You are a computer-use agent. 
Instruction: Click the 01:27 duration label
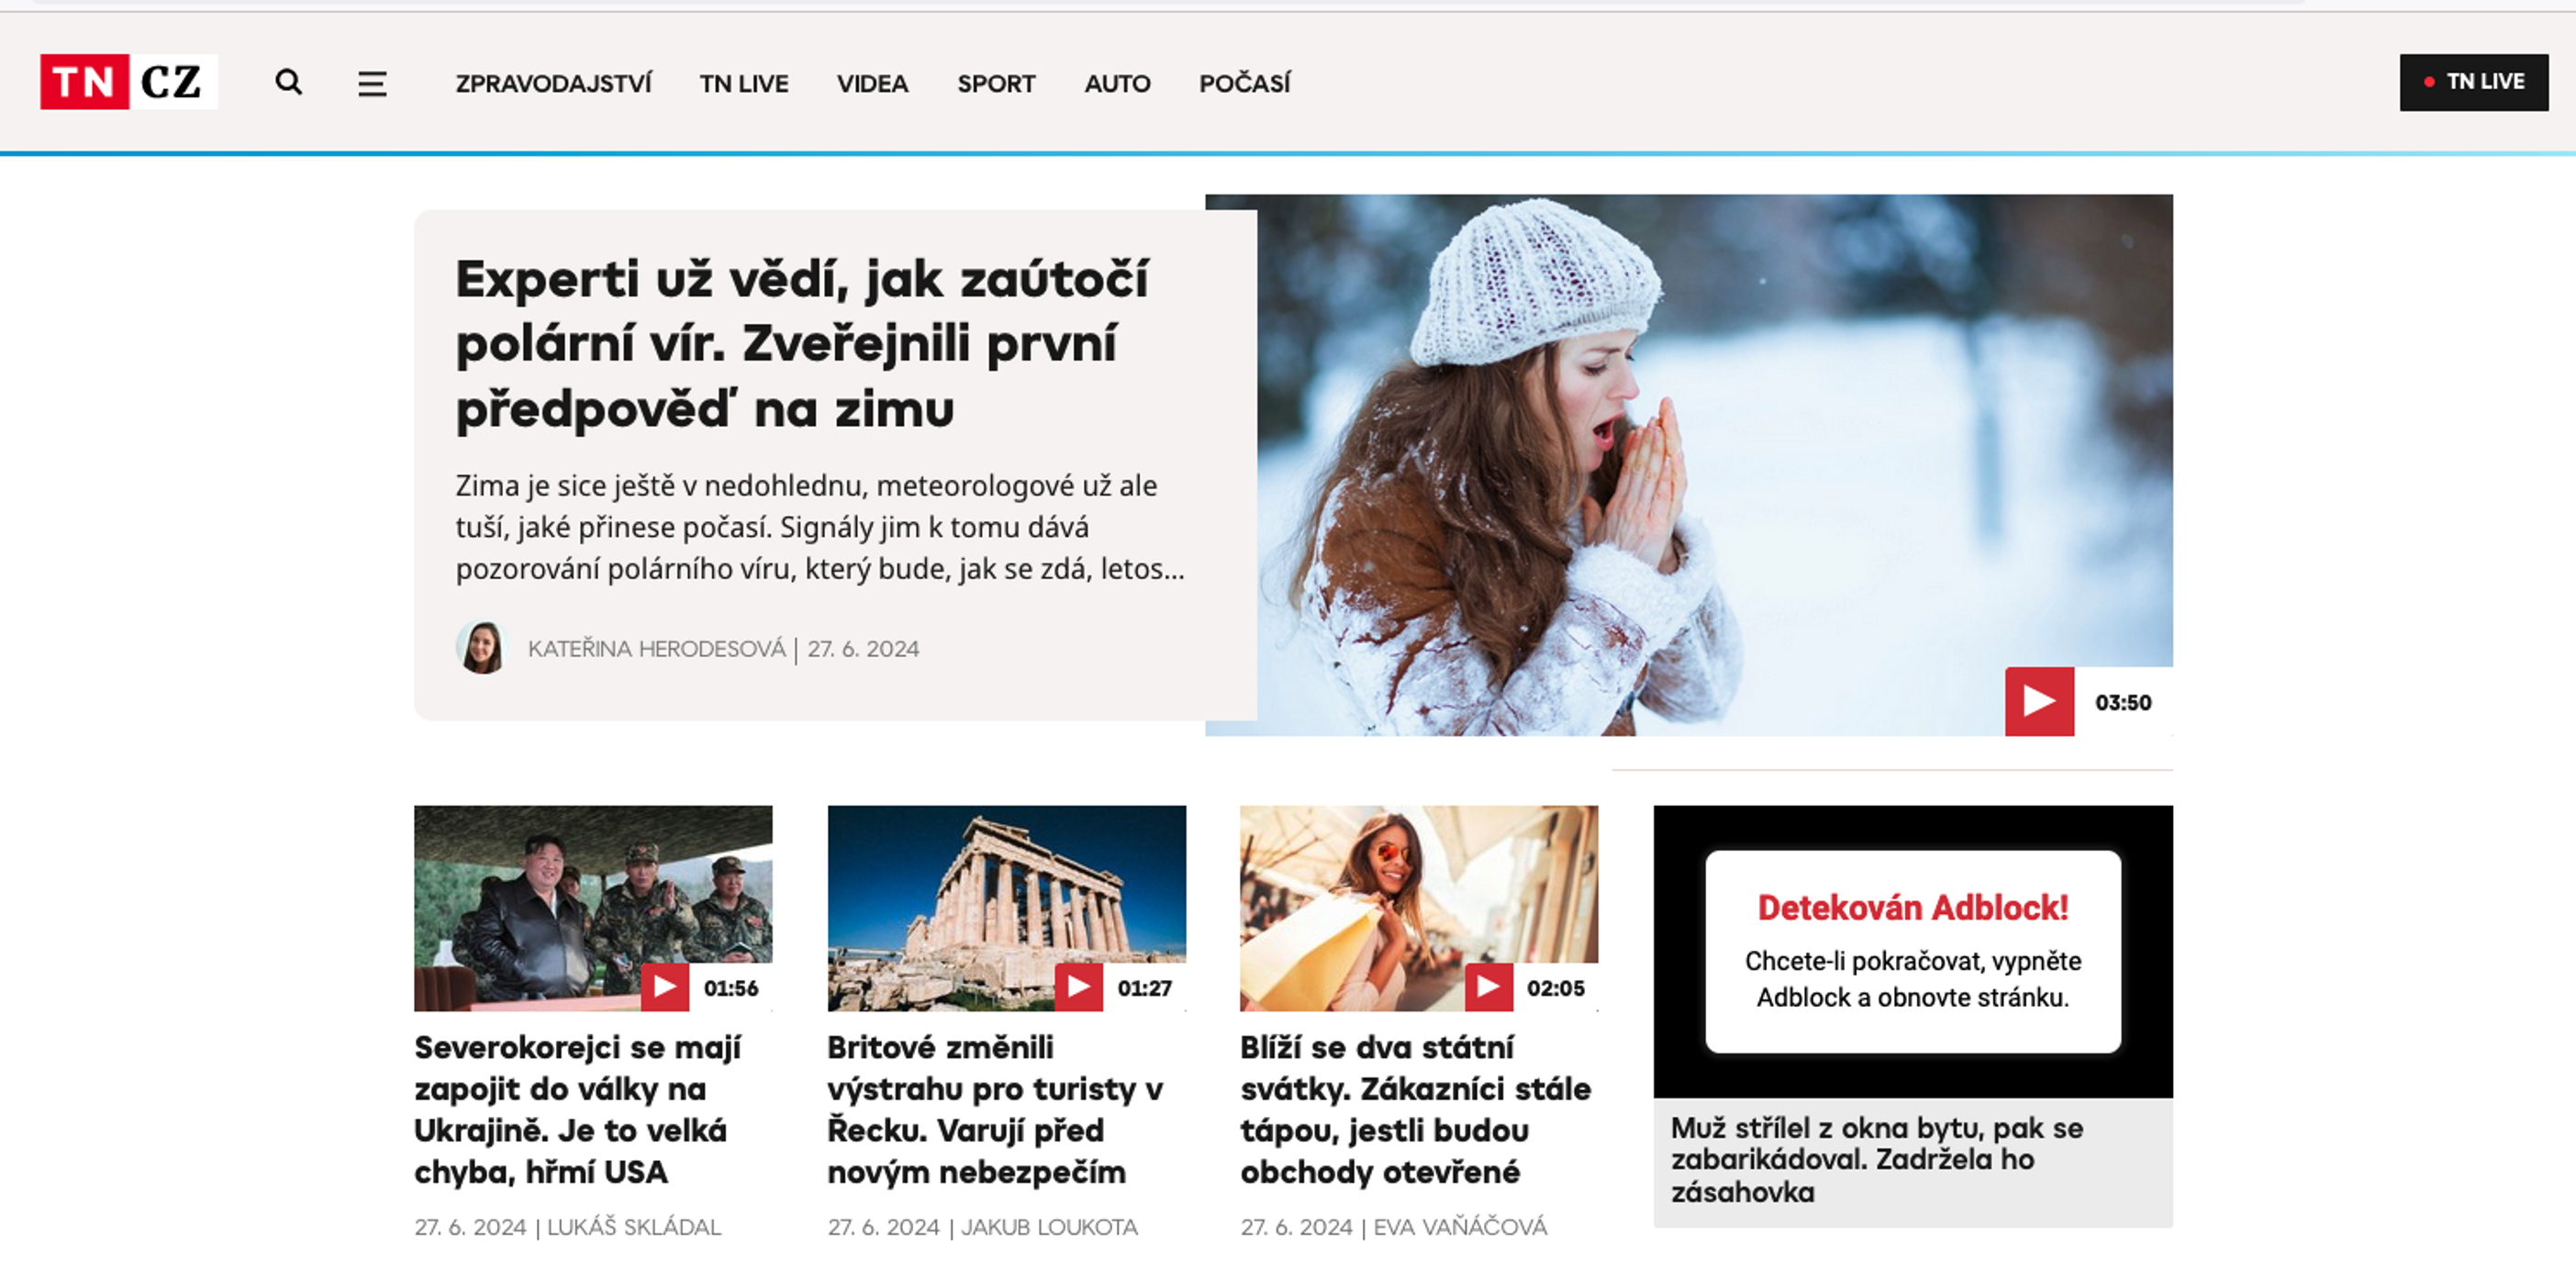click(x=1145, y=988)
